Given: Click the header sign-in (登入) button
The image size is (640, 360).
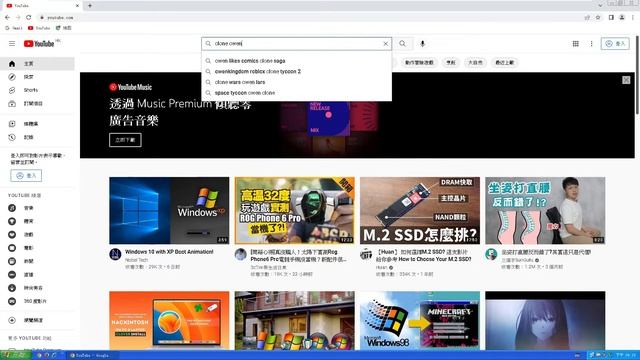Looking at the screenshot, I should pyautogui.click(x=615, y=44).
